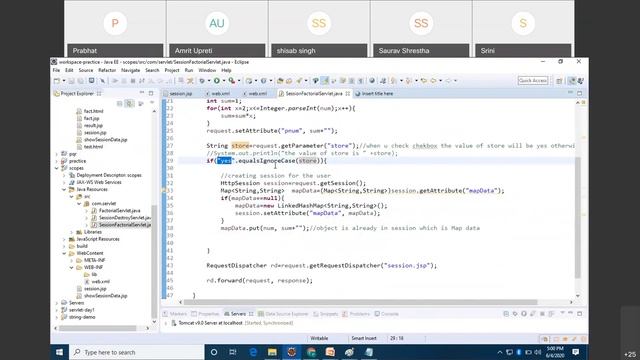The width and height of the screenshot is (640, 360).
Task: Open the Windows Start menu
Action: click(x=60, y=352)
